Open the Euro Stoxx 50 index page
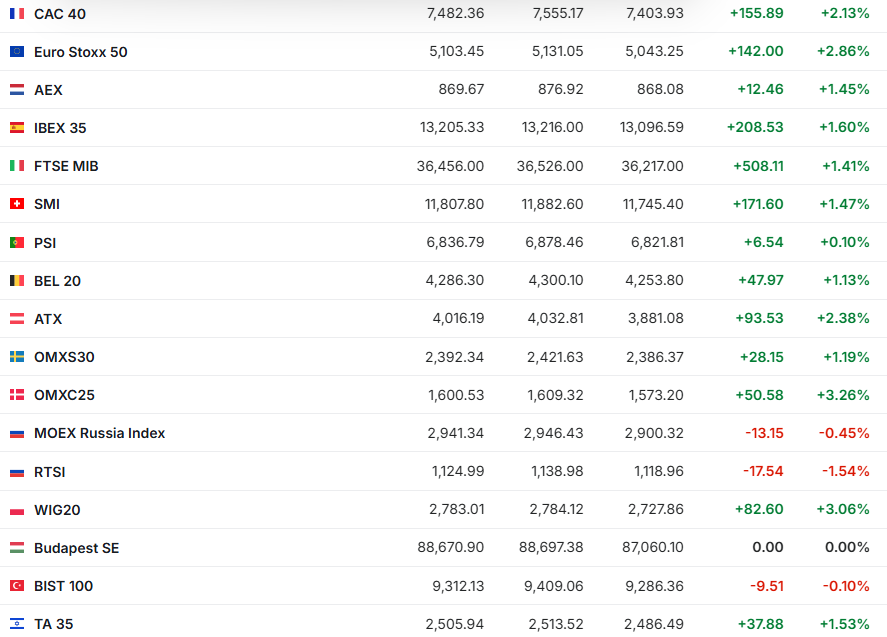Viewport: 887px width, 637px height. pos(80,52)
